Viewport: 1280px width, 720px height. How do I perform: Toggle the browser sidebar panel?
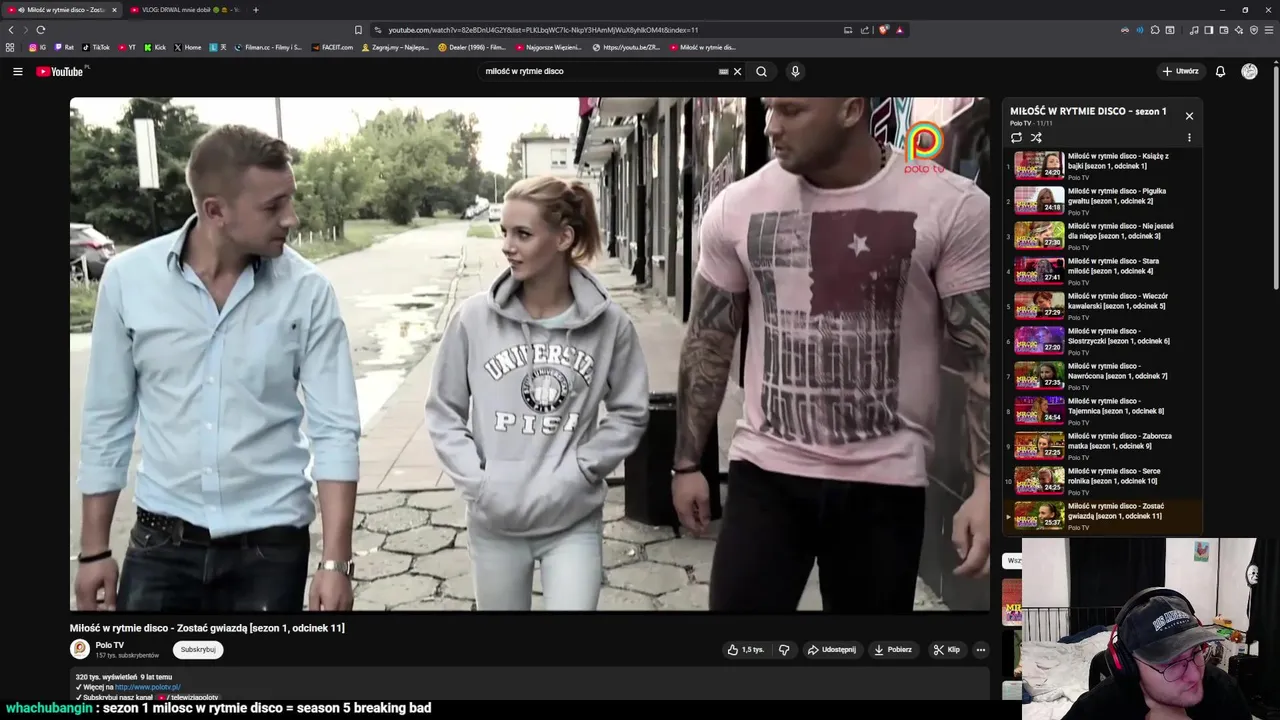[1209, 30]
